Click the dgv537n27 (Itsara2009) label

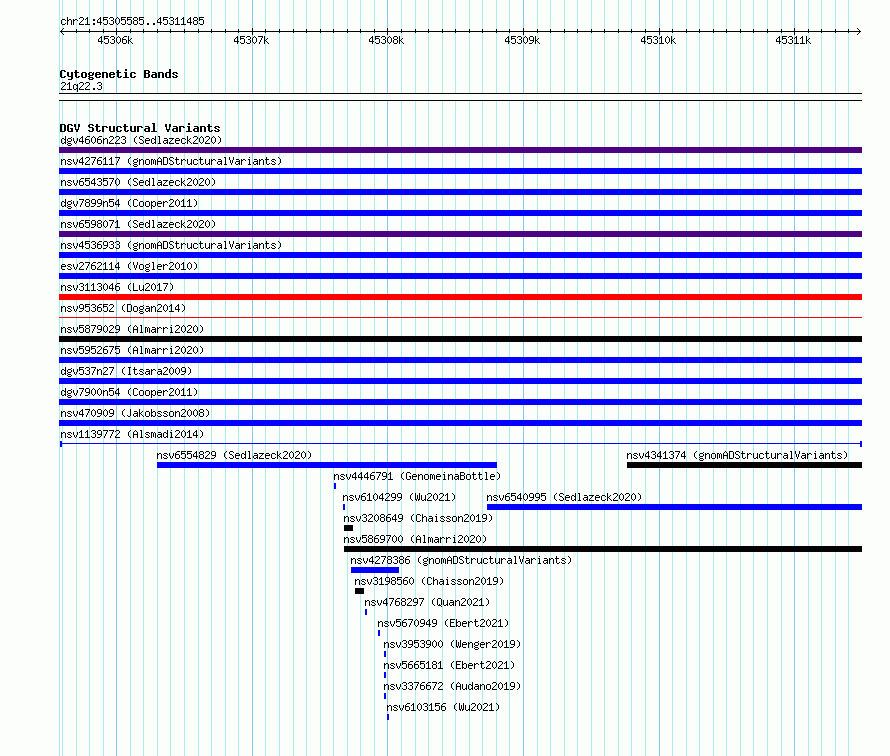tap(126, 371)
